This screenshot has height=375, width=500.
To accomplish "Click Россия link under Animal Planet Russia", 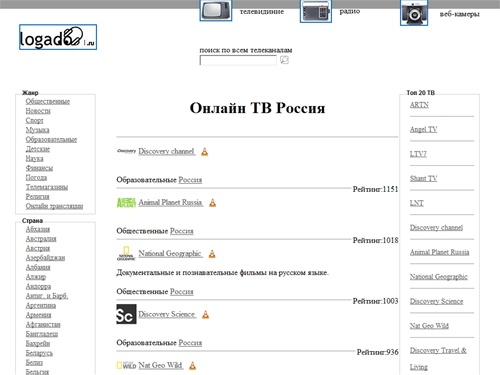I will point(182,231).
